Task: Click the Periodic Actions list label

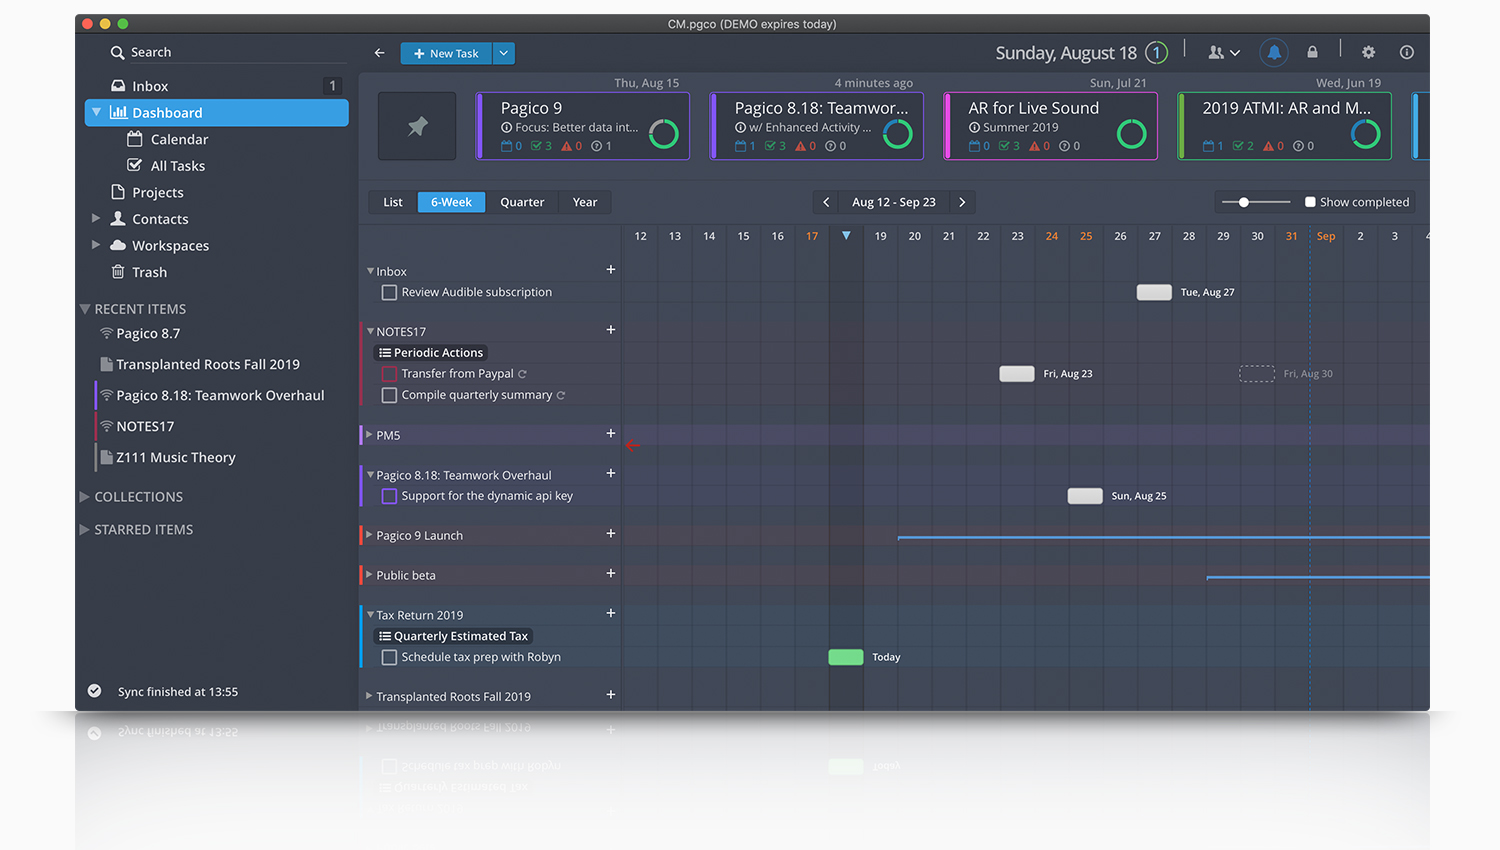Action: (430, 352)
